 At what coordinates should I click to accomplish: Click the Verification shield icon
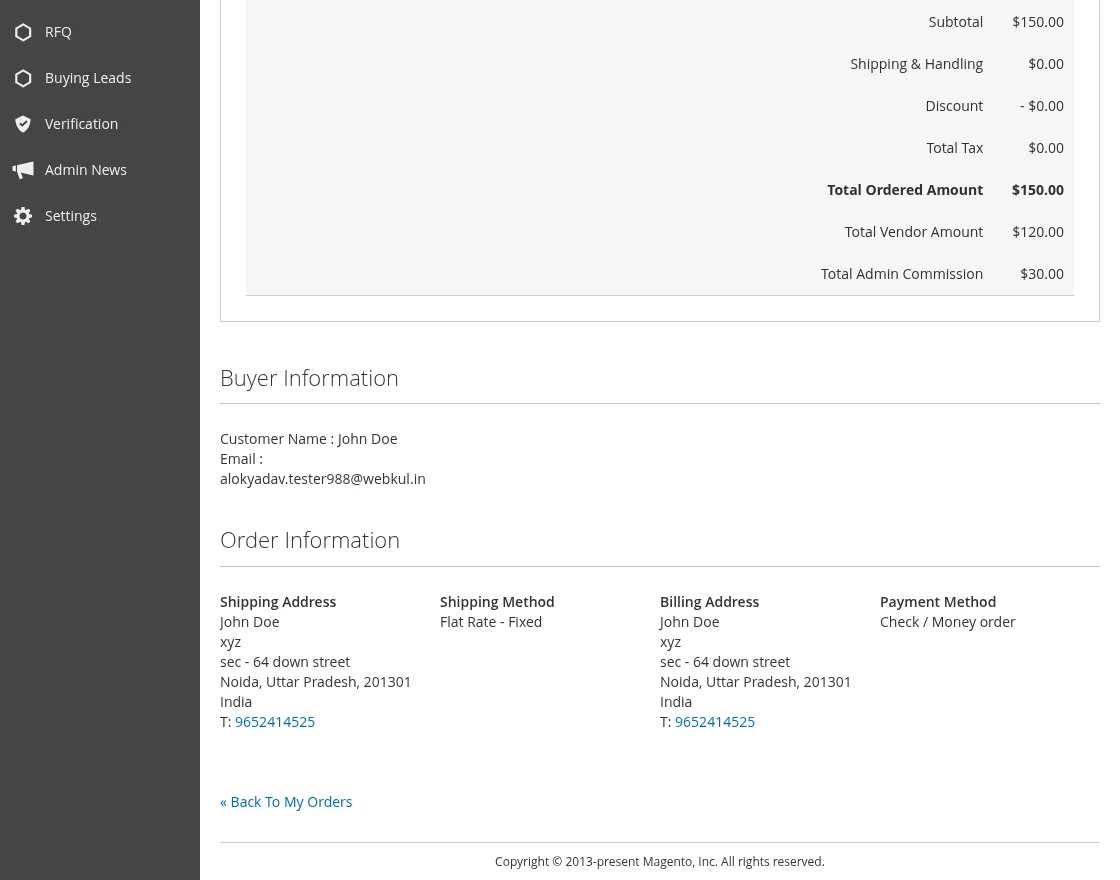click(x=23, y=124)
